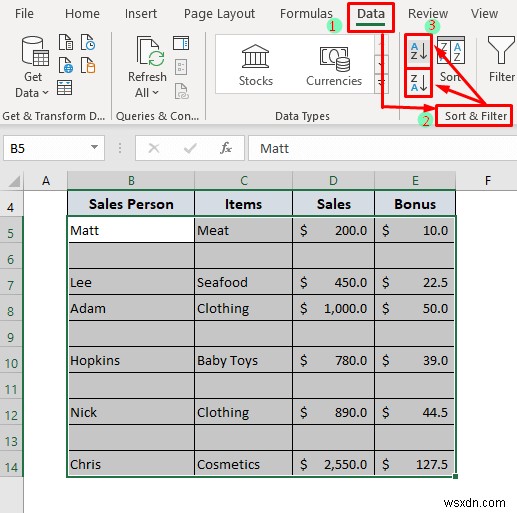Sort A to Z ascending
The height and width of the screenshot is (513, 517).
coord(418,51)
